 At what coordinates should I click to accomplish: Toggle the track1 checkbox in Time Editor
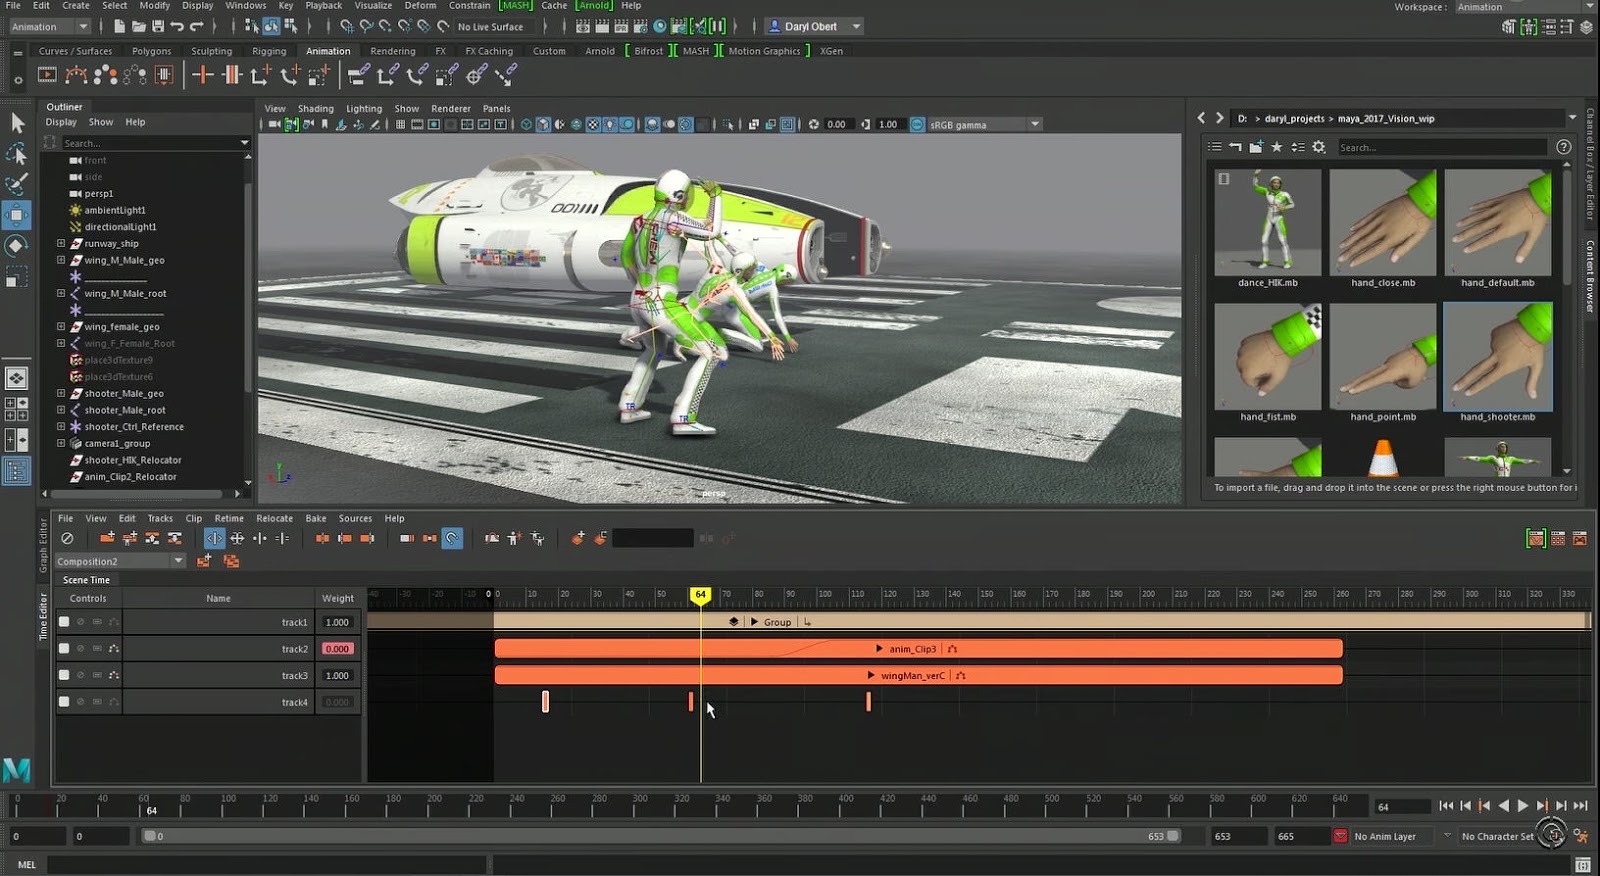pos(64,622)
